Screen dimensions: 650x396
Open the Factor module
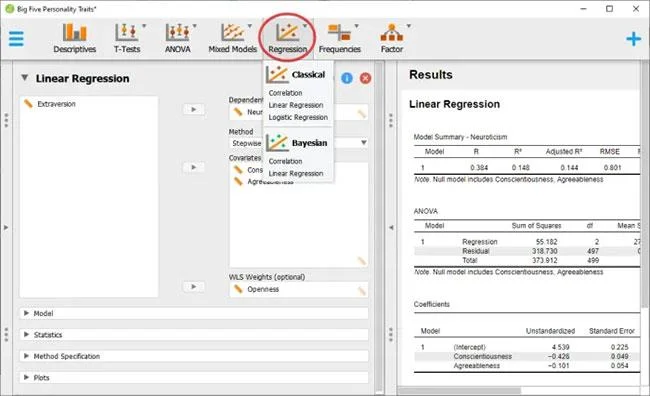coord(392,38)
